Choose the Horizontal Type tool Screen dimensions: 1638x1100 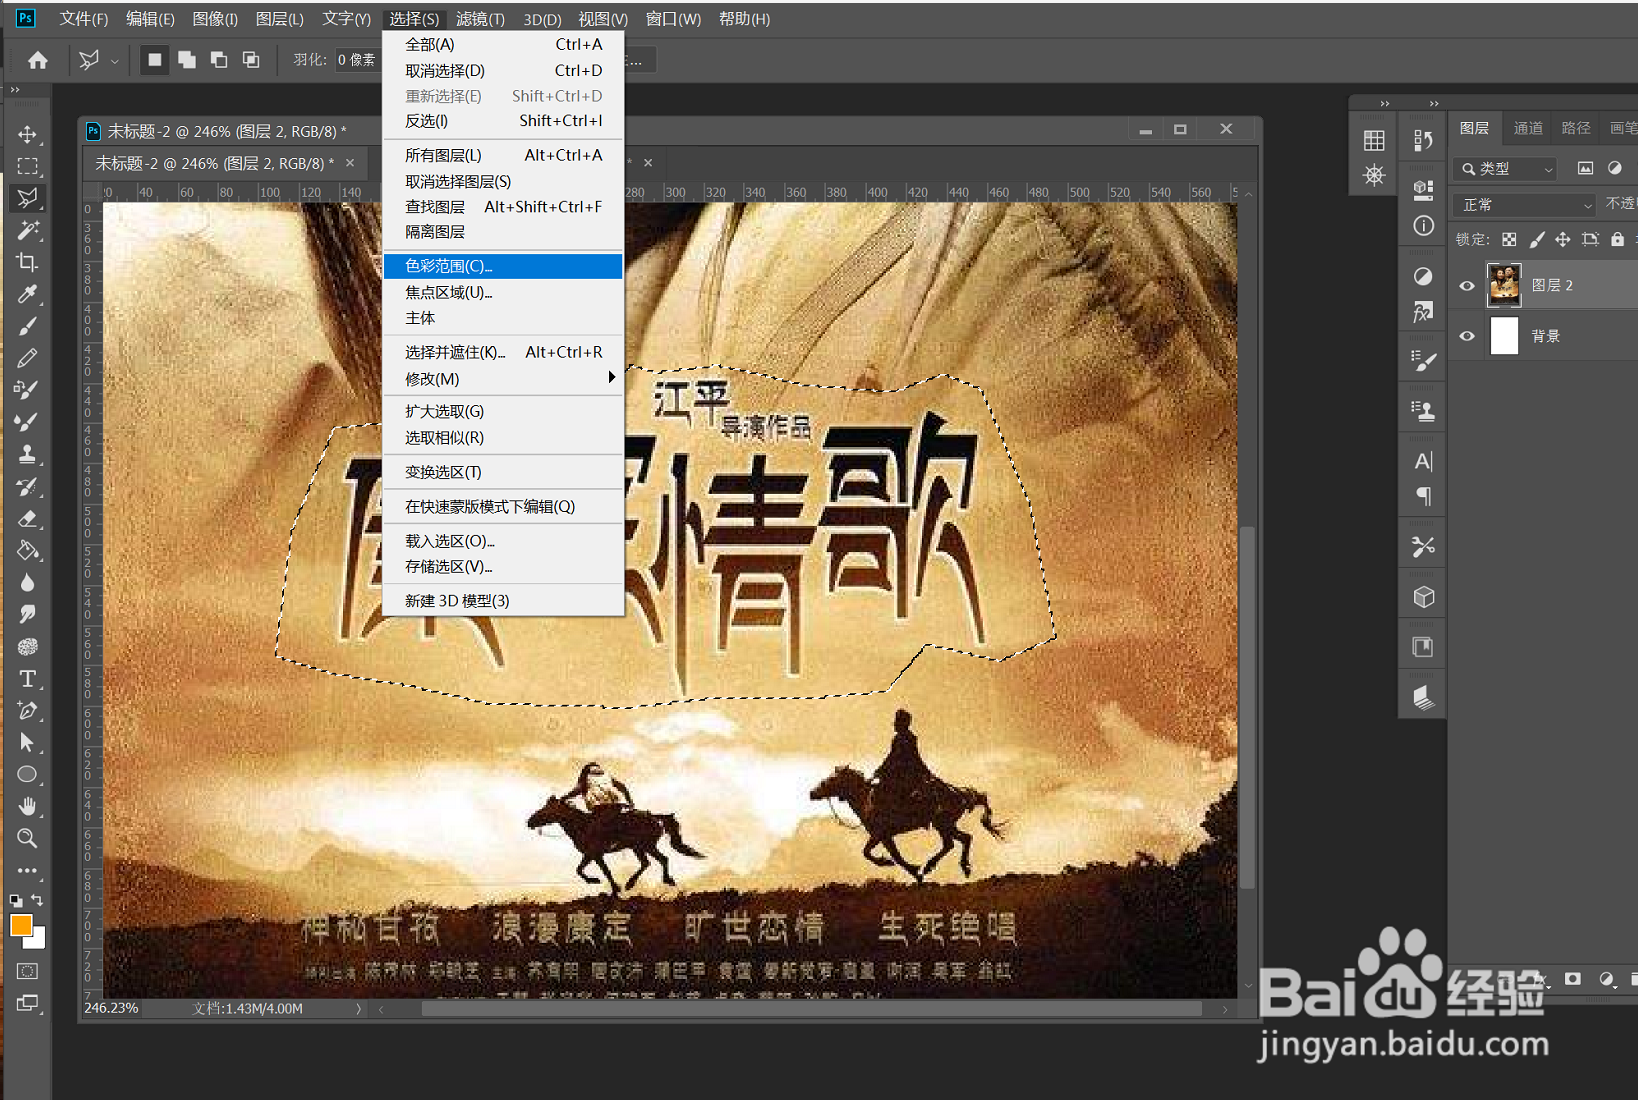(x=28, y=678)
